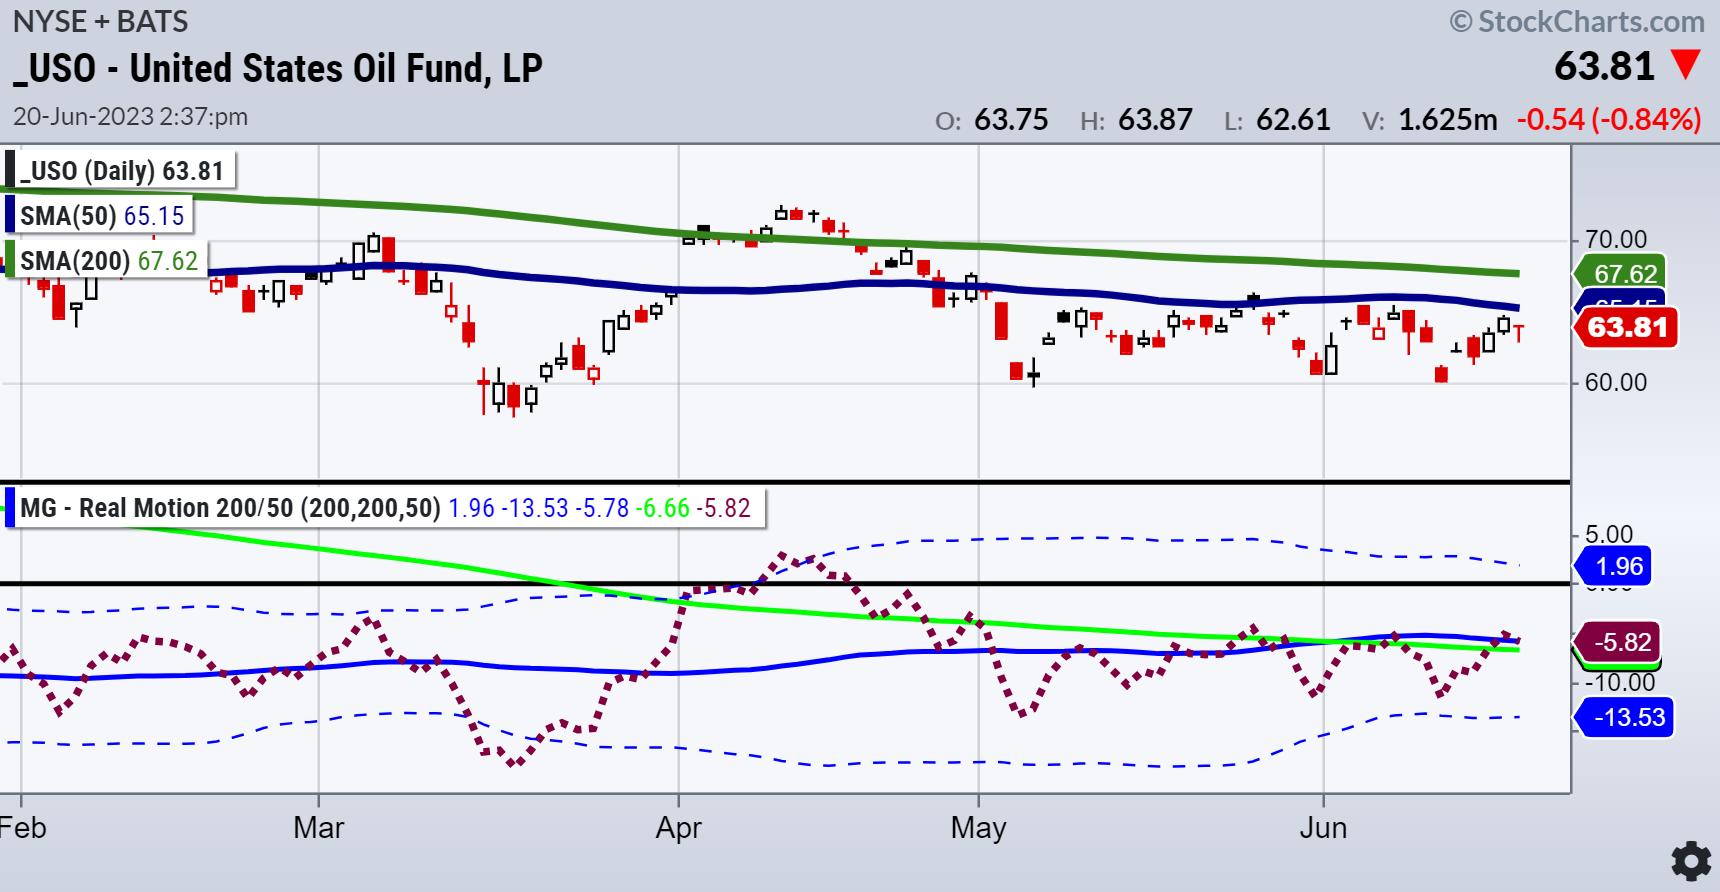Viewport: 1720px width, 892px height.
Task: Click the Jun date axis label
Action: [1323, 828]
